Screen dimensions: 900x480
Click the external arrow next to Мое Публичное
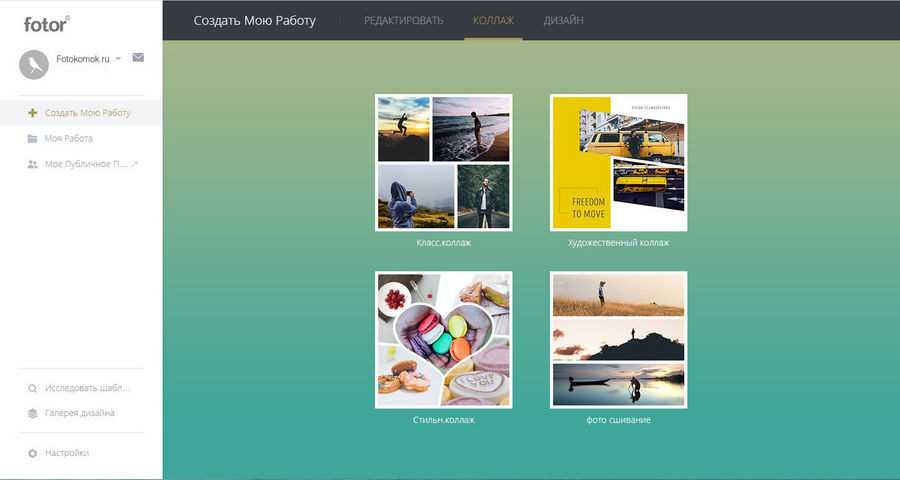coord(135,163)
